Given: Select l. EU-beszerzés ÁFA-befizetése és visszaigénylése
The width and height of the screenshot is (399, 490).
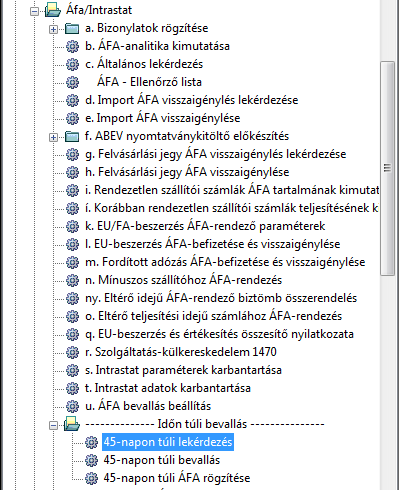Looking at the screenshot, I should click(x=213, y=244).
